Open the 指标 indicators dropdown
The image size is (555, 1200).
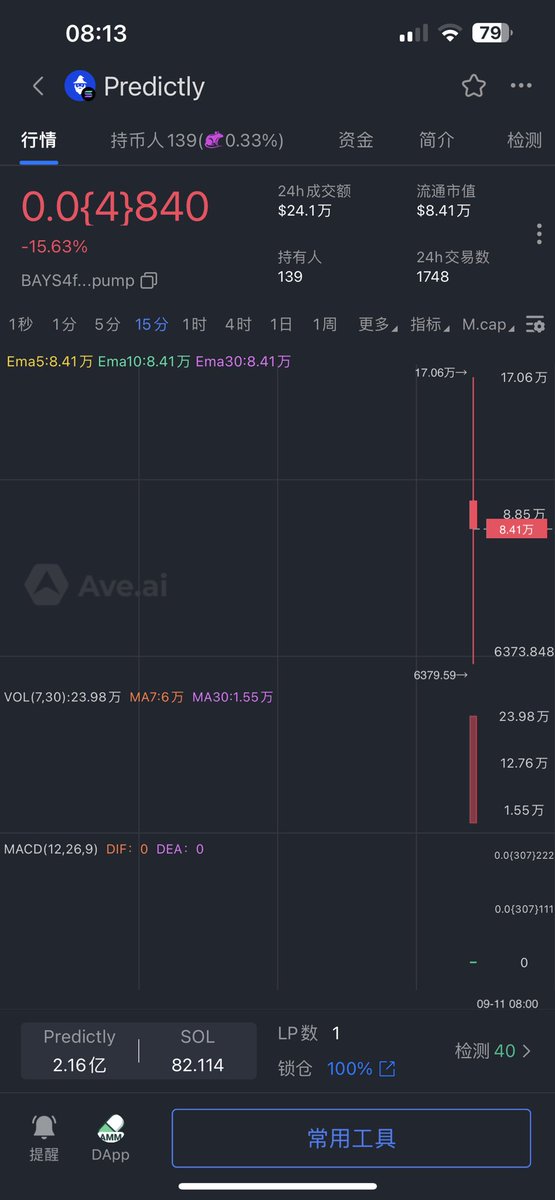pos(430,324)
